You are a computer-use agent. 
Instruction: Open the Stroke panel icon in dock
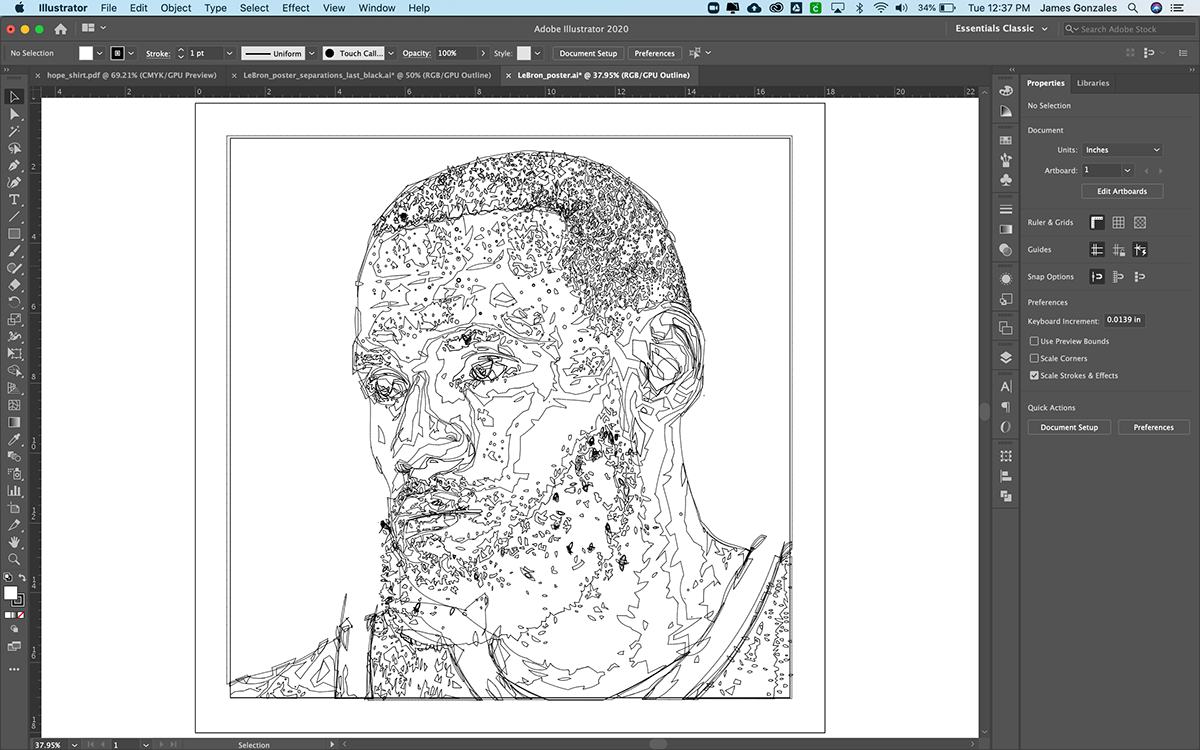(1006, 209)
